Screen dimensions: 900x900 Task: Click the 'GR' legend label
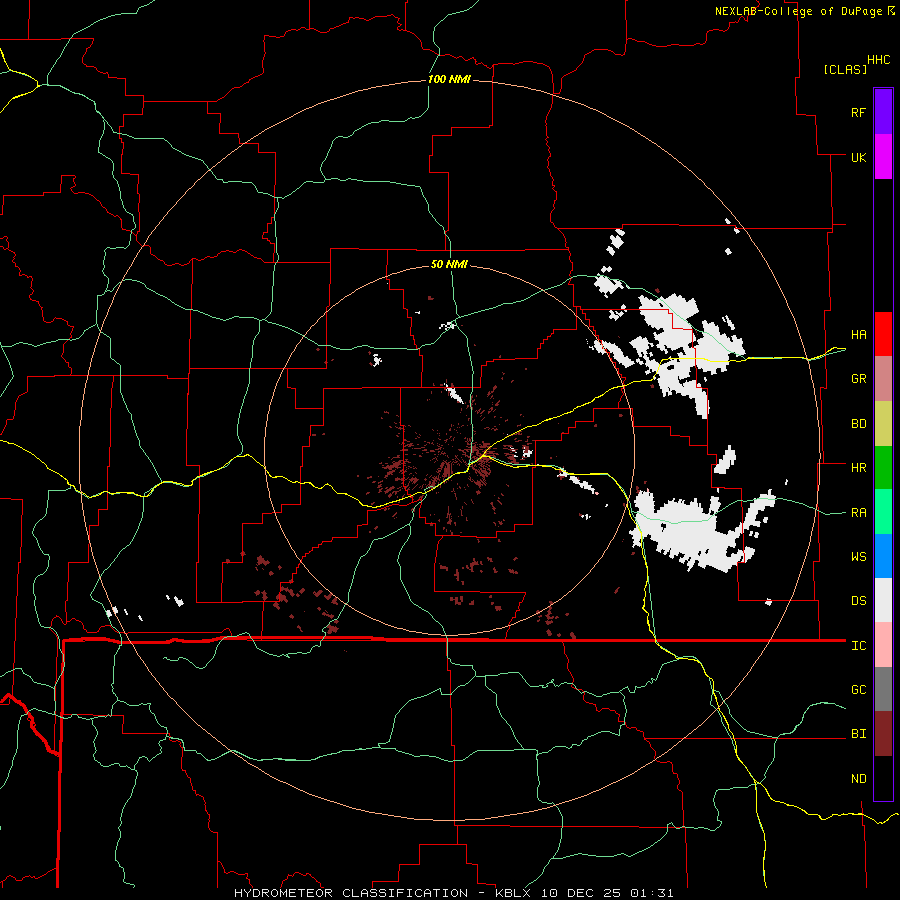[x=858, y=379]
